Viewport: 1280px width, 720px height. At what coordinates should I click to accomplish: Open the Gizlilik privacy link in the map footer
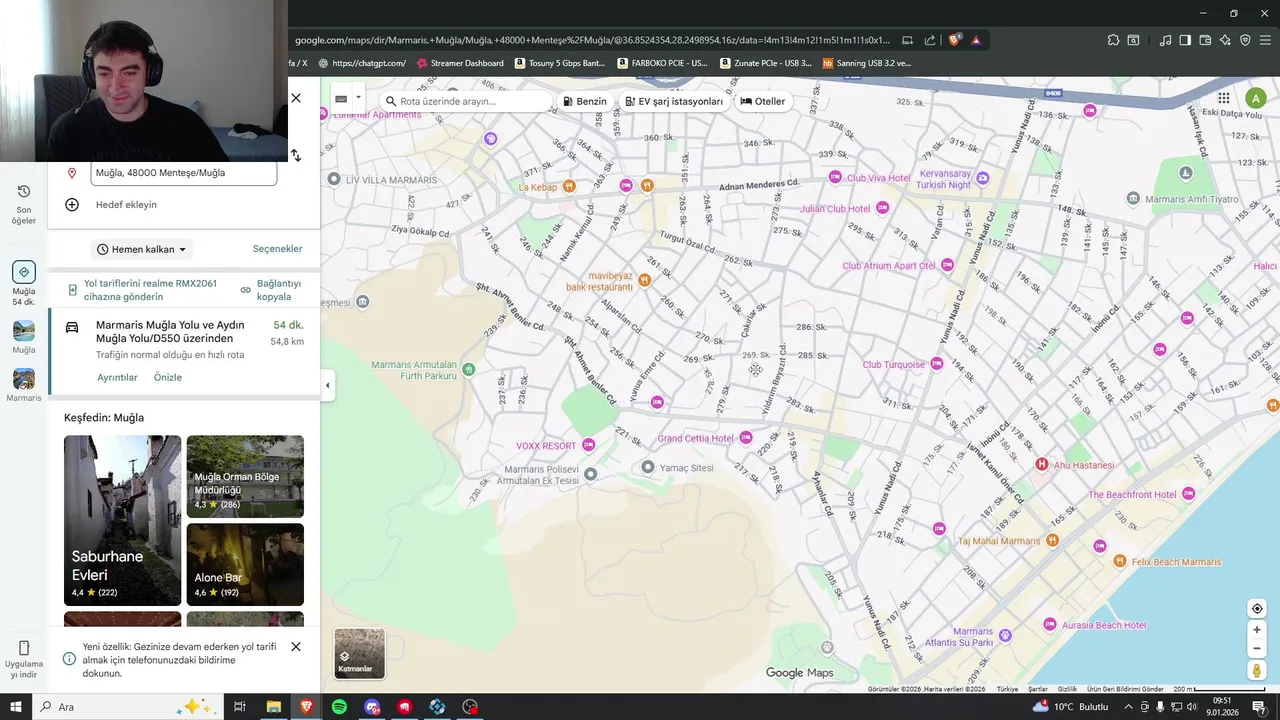1067,689
